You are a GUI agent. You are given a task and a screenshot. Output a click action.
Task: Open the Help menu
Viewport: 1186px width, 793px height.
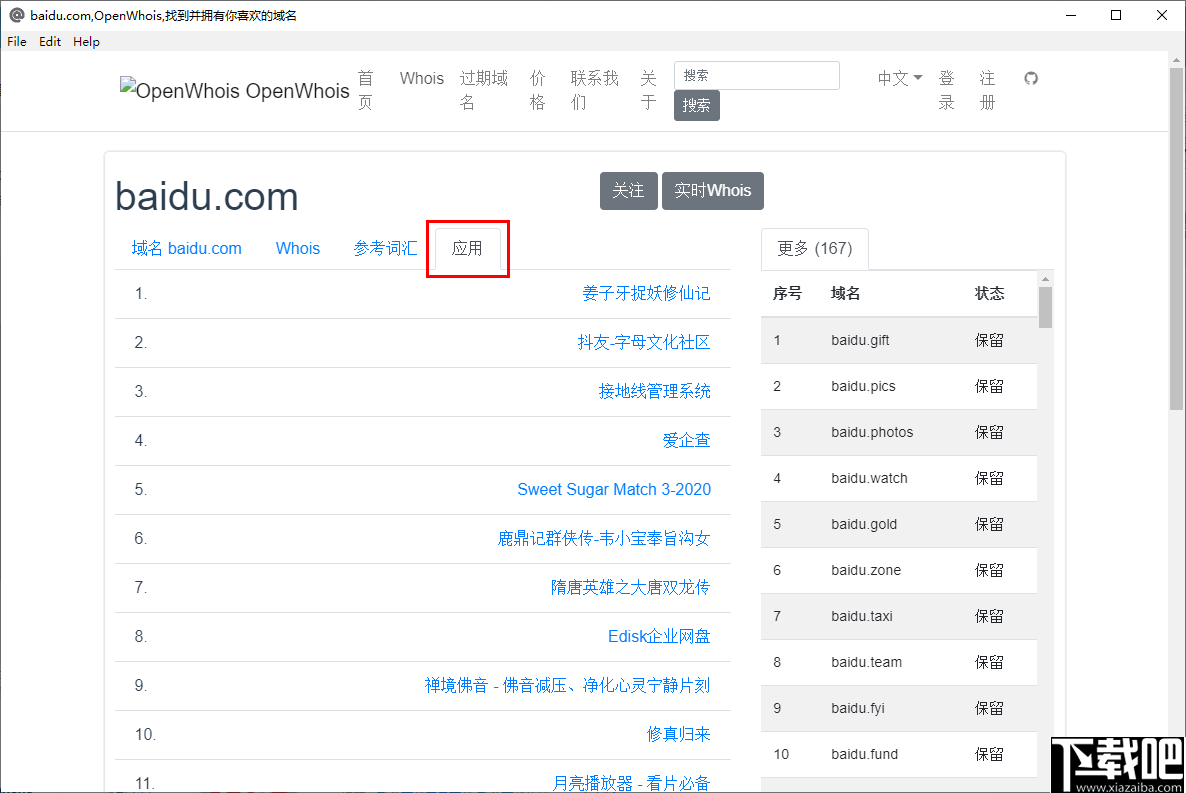tap(86, 41)
